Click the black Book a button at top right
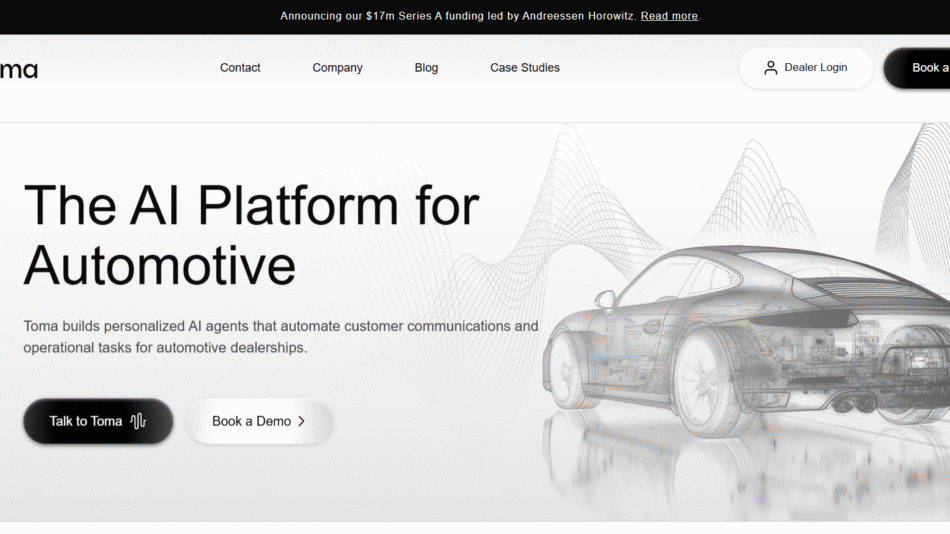Image resolution: width=950 pixels, height=534 pixels. [920, 68]
